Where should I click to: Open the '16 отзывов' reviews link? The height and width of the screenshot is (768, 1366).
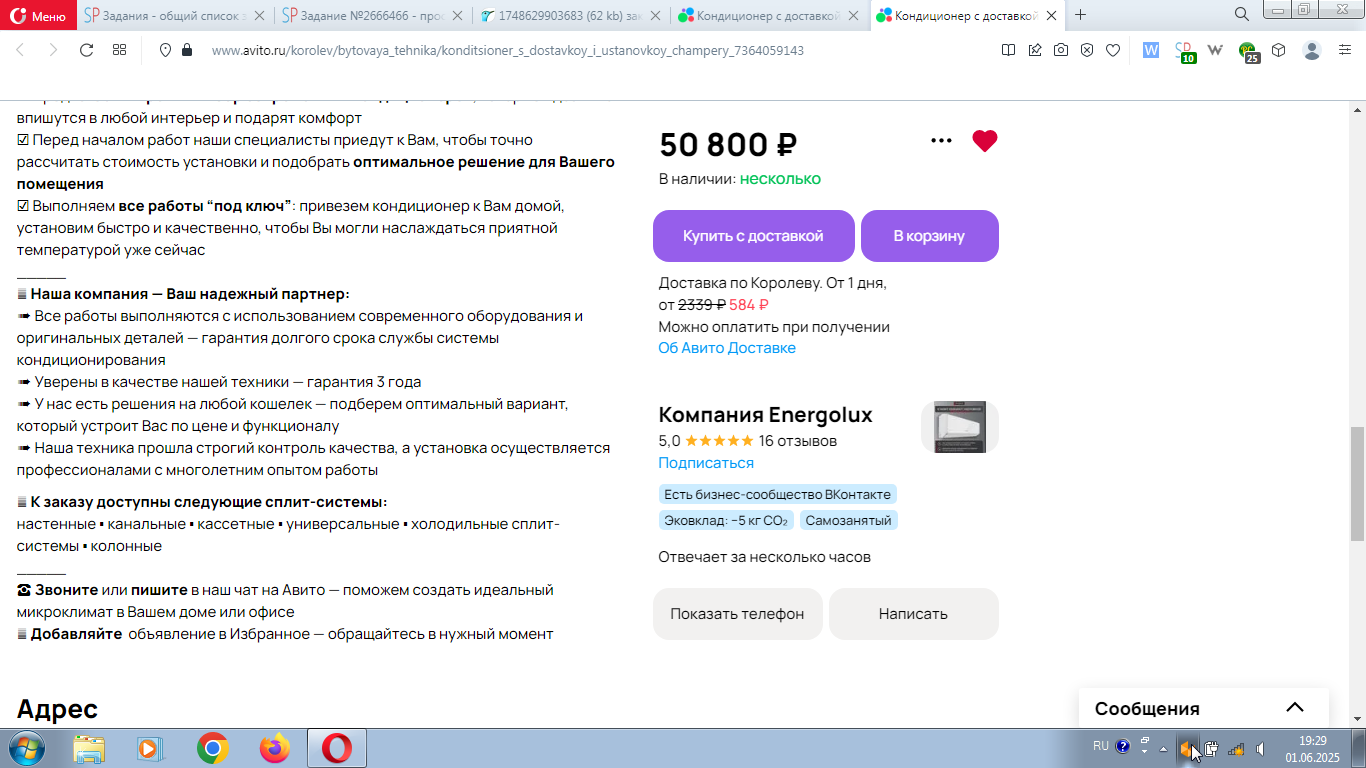coord(798,441)
